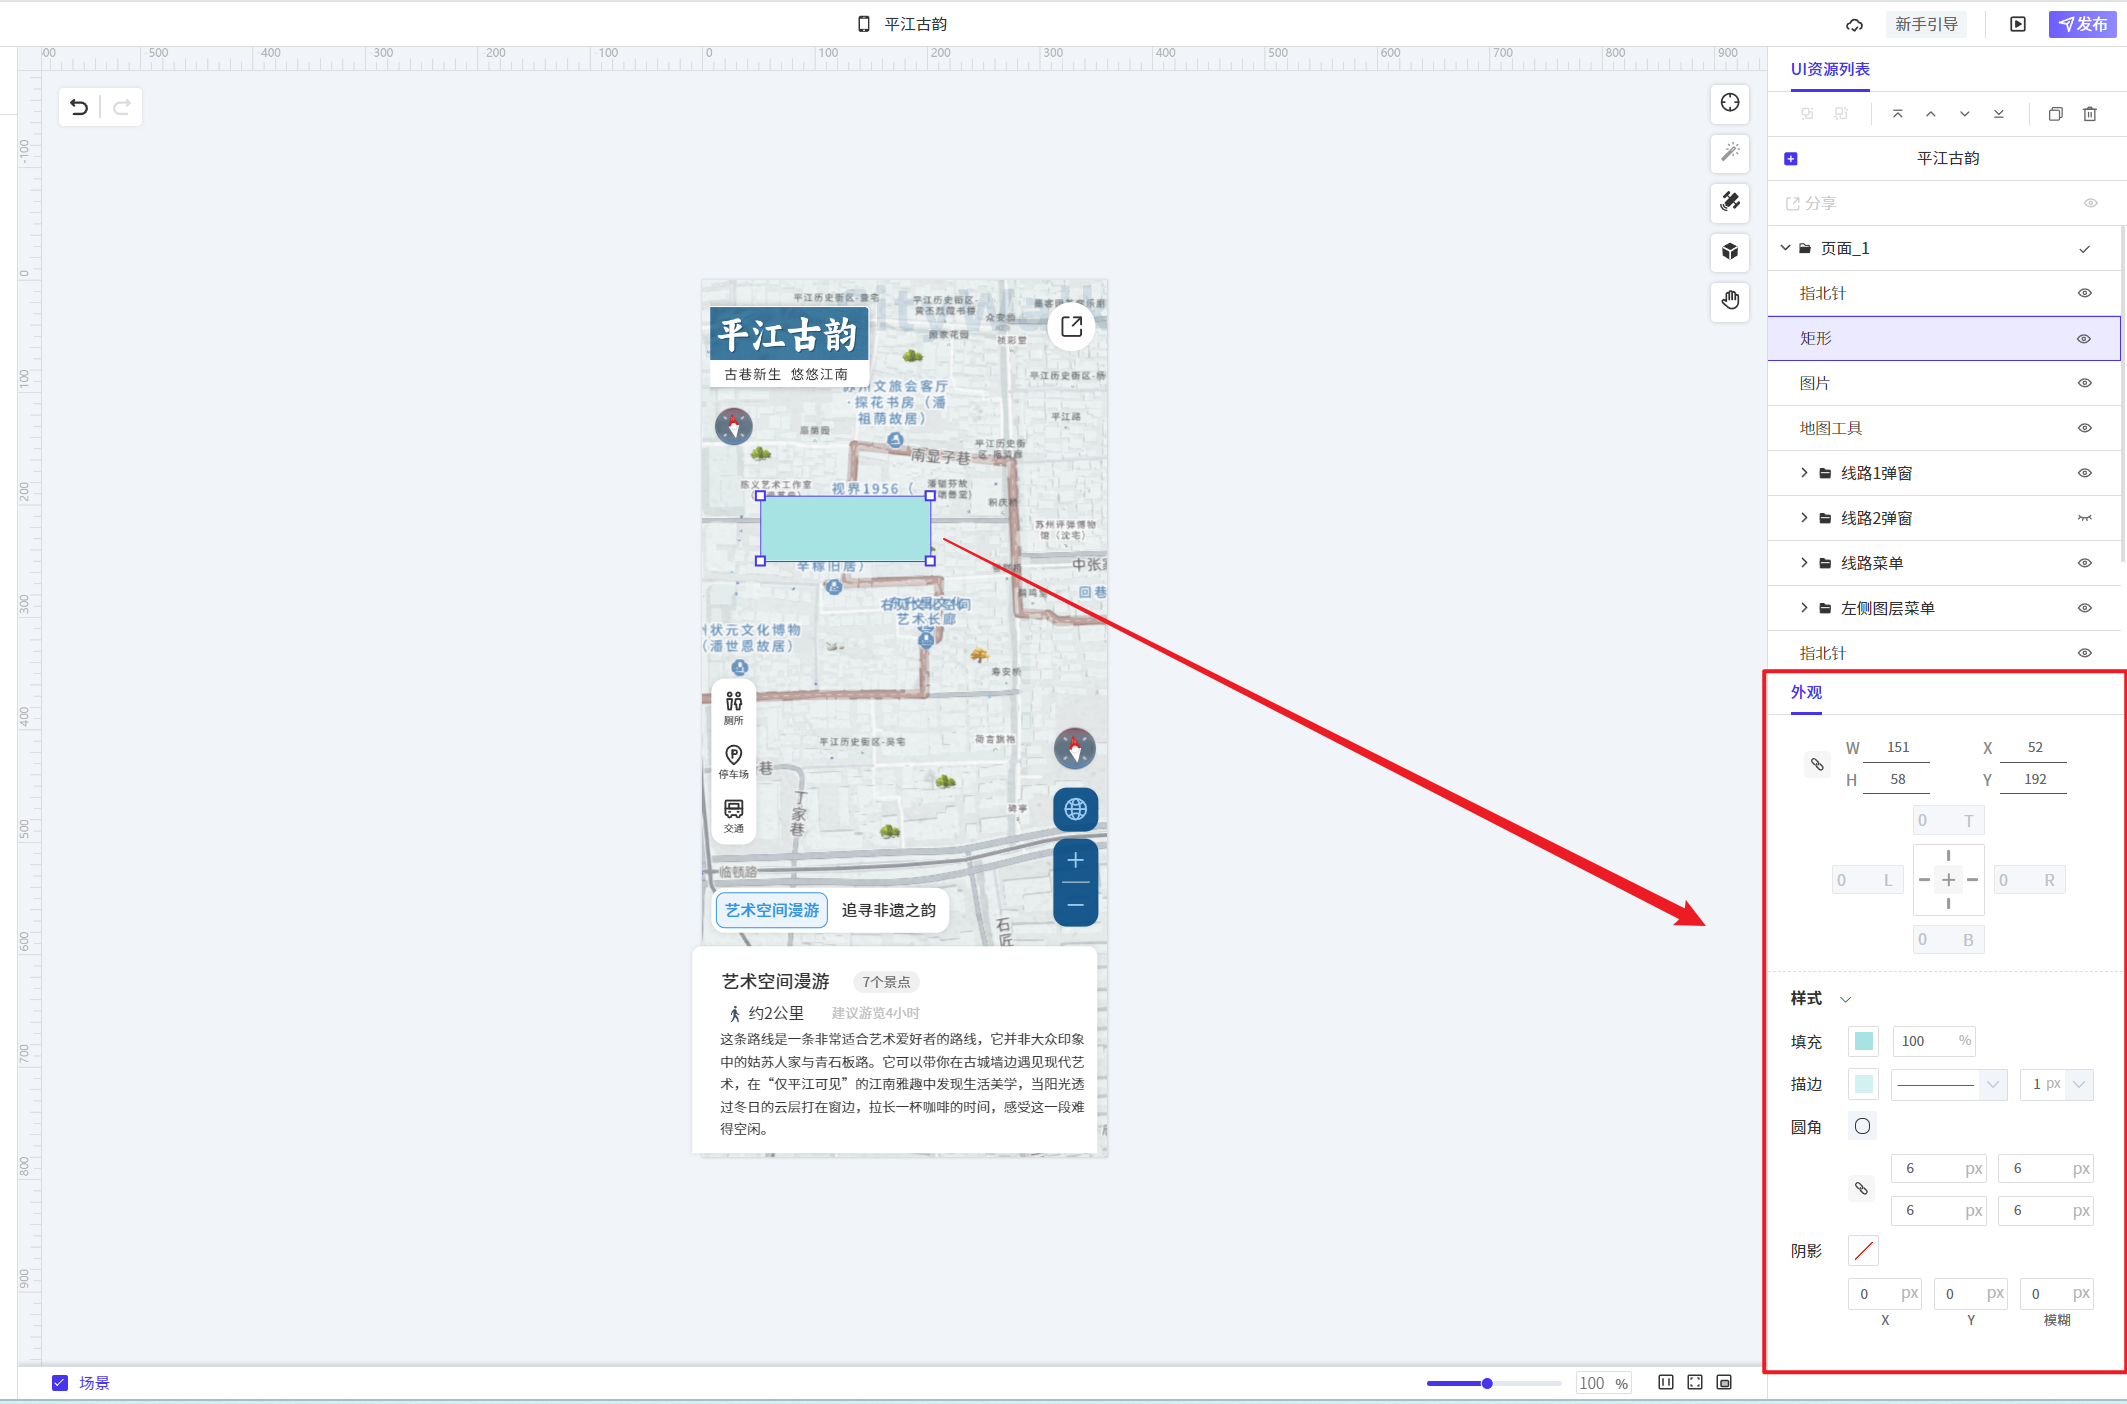Hide the 线路菜单 group
Image resolution: width=2127 pixels, height=1404 pixels.
2085,563
